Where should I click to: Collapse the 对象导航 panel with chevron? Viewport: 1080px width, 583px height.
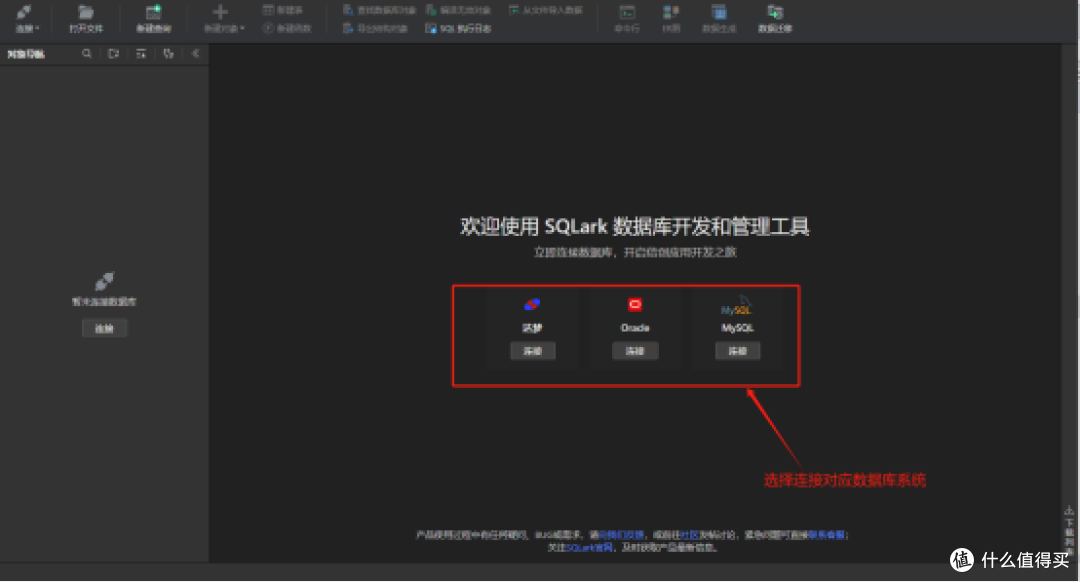click(196, 53)
